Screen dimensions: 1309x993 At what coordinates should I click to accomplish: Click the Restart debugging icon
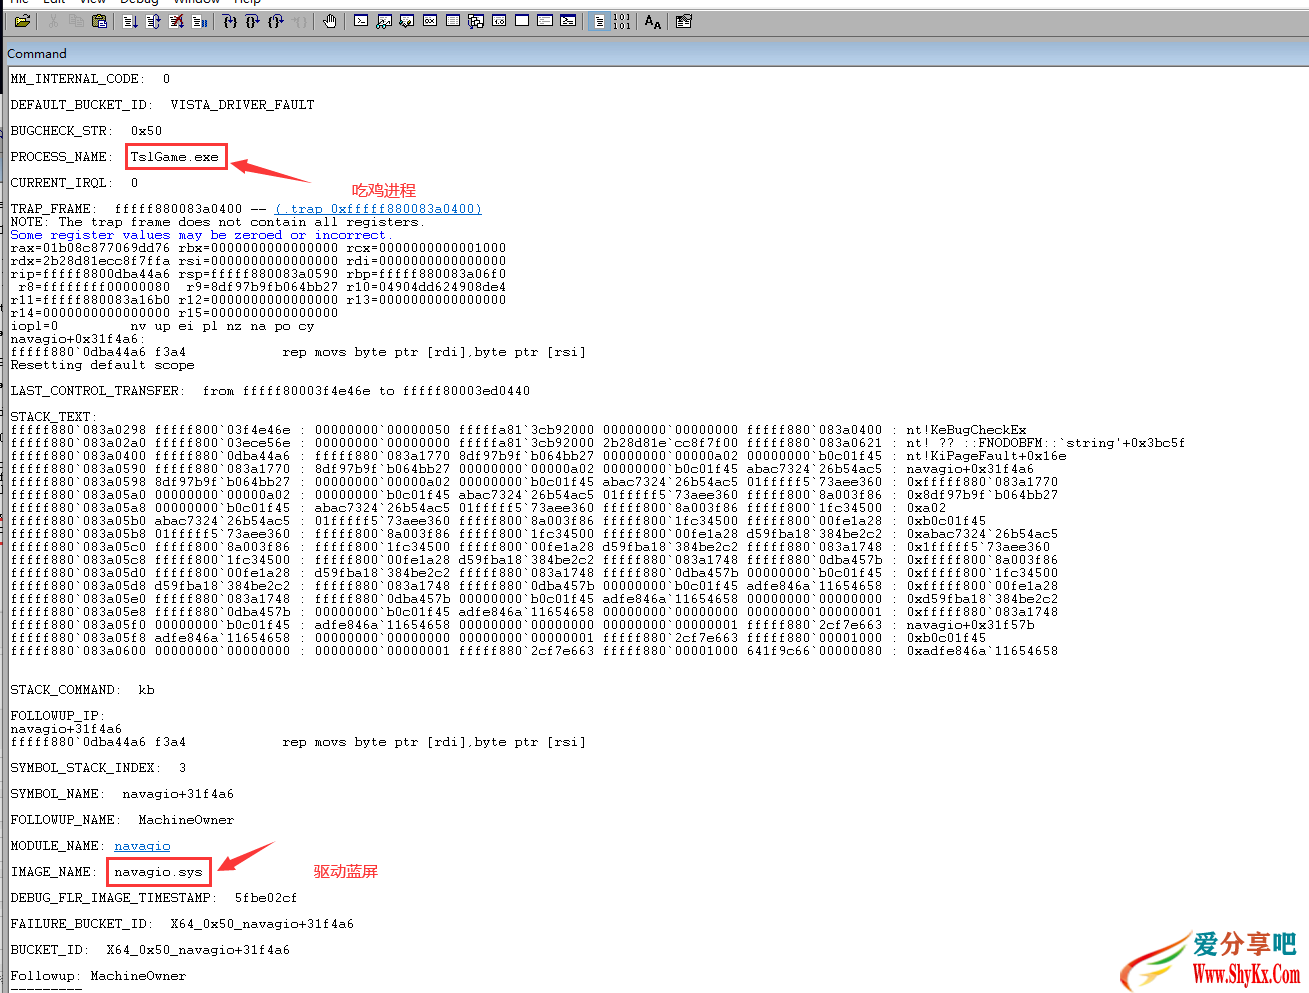pyautogui.click(x=153, y=21)
